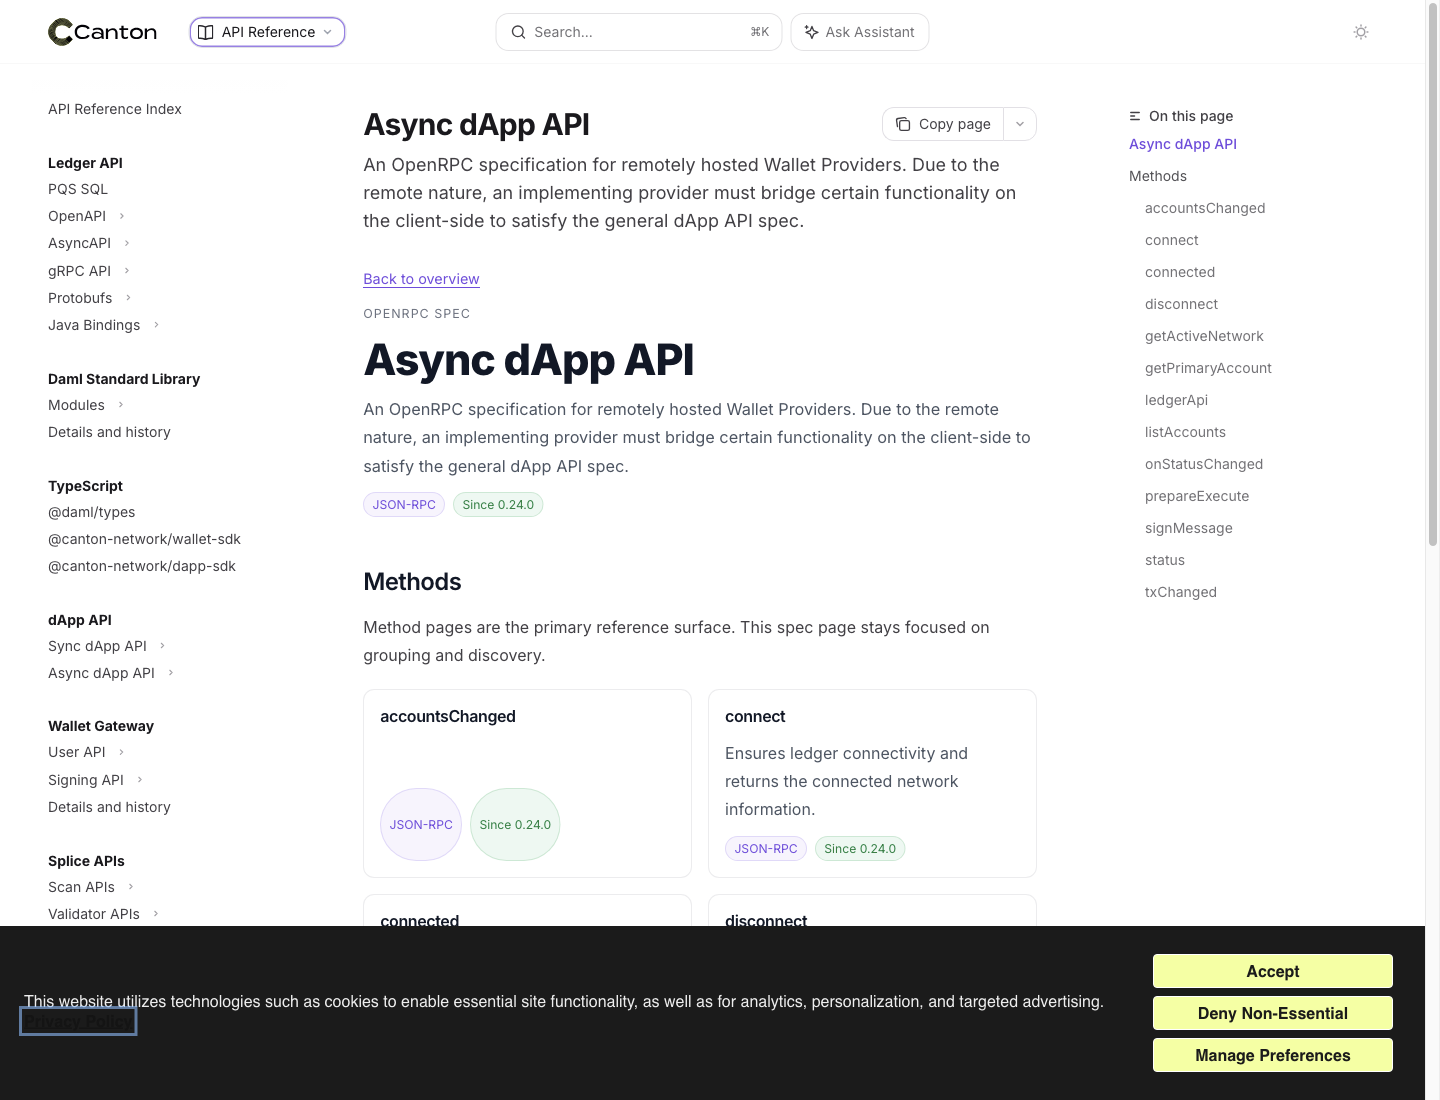Click the copy icon in Copy page button
The width and height of the screenshot is (1440, 1100).
click(903, 124)
